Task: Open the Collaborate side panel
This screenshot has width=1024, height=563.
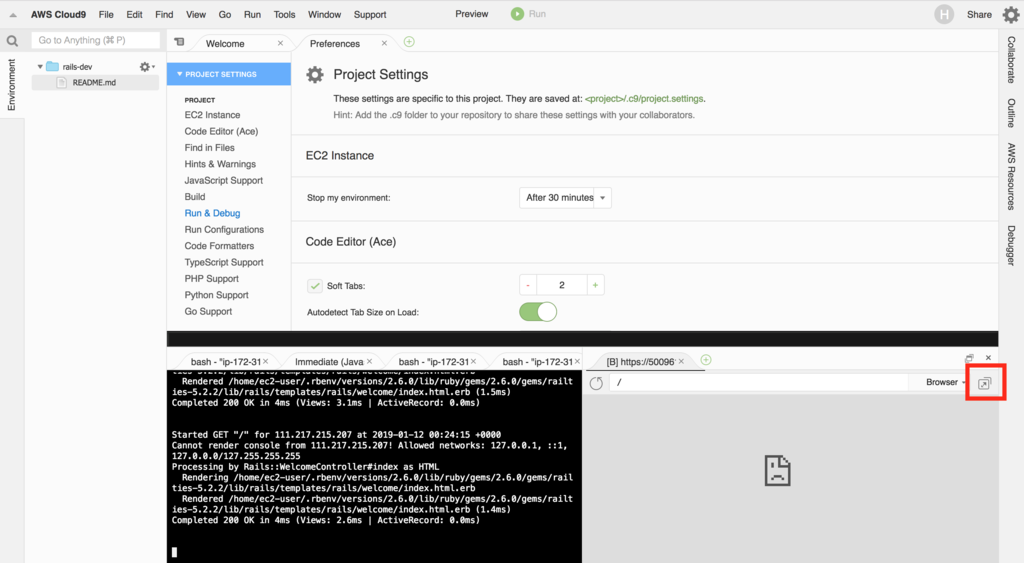Action: pyautogui.click(x=1011, y=59)
